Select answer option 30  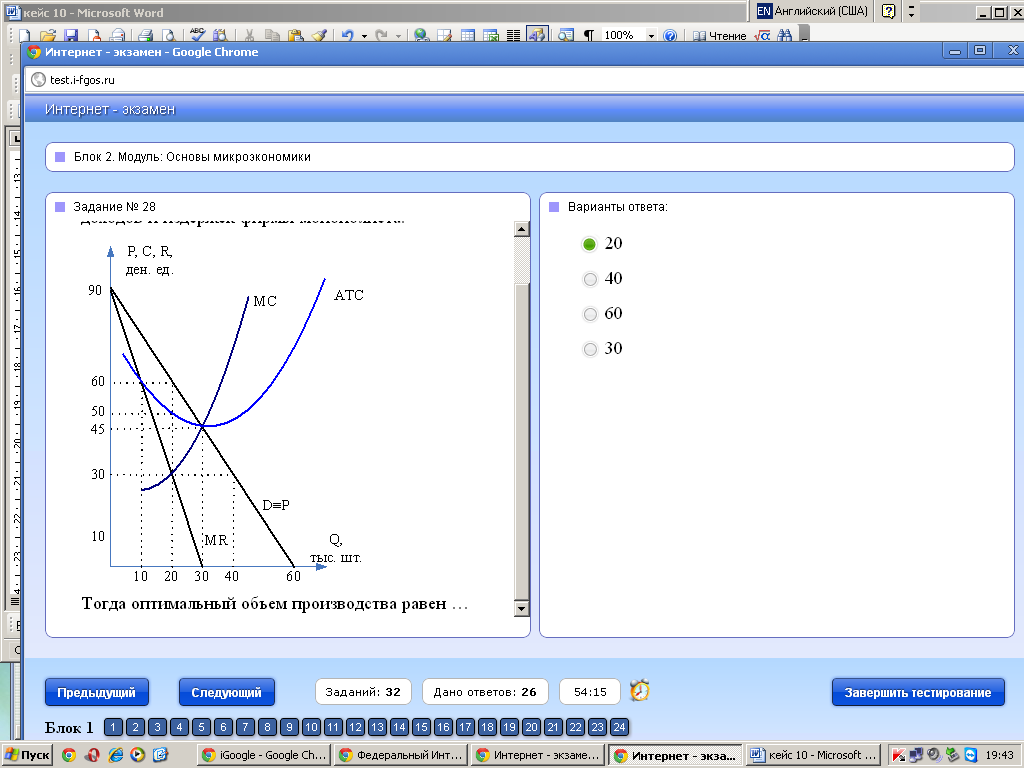pos(590,349)
